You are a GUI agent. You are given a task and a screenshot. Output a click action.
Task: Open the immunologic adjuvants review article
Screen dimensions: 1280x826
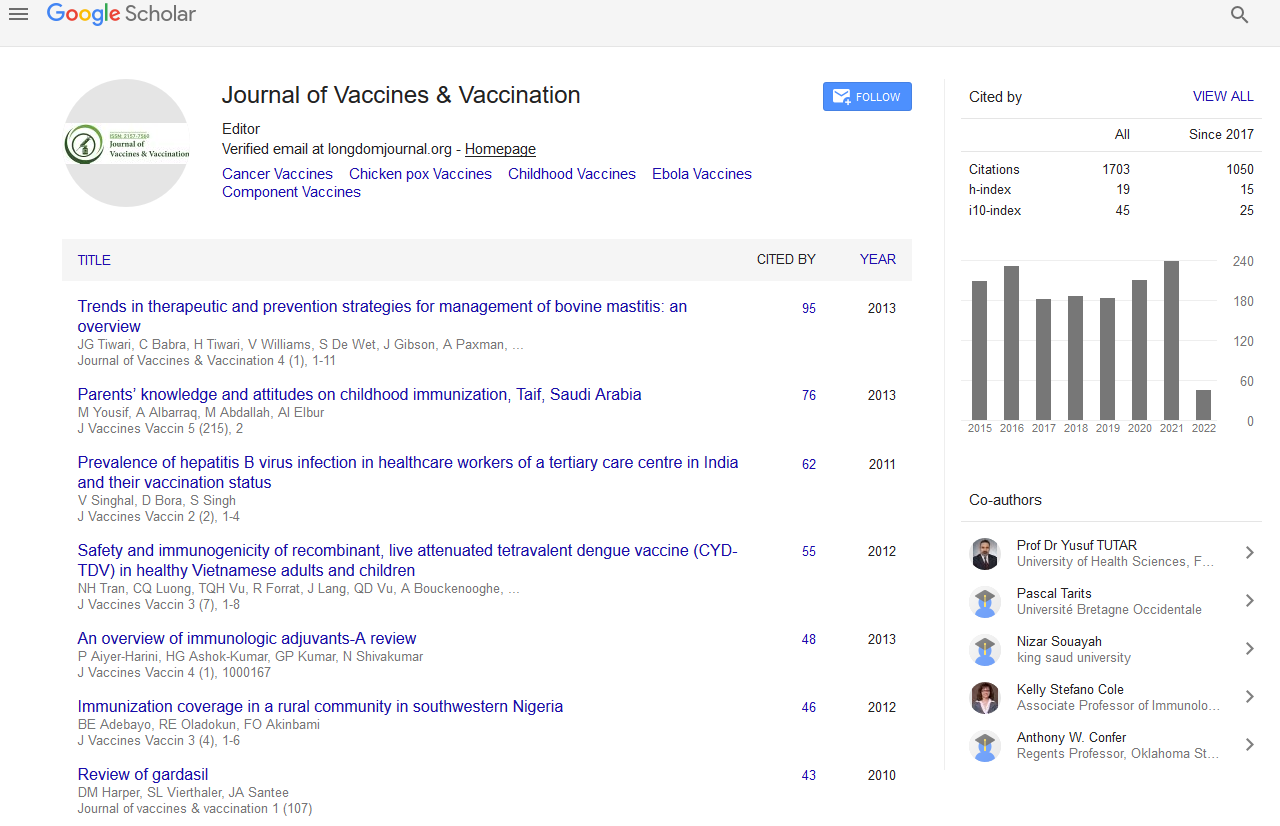point(247,639)
